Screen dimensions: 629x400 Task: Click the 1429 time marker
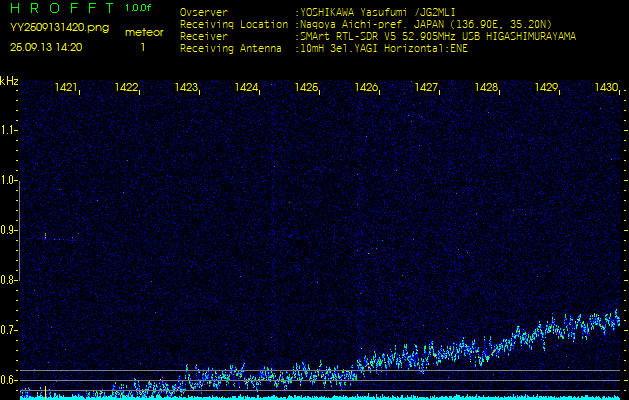(x=547, y=88)
